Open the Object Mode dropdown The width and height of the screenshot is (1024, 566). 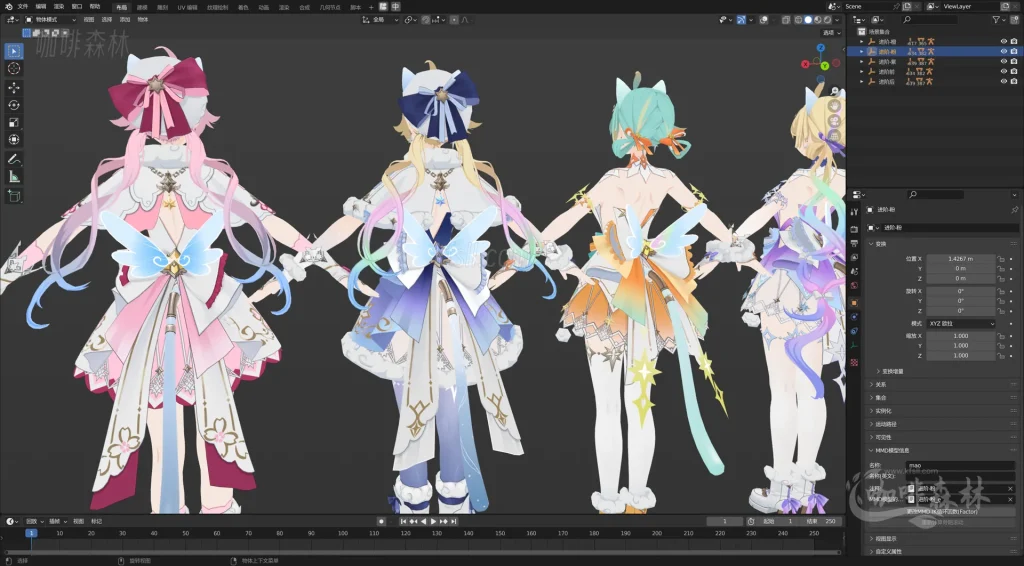(x=50, y=20)
